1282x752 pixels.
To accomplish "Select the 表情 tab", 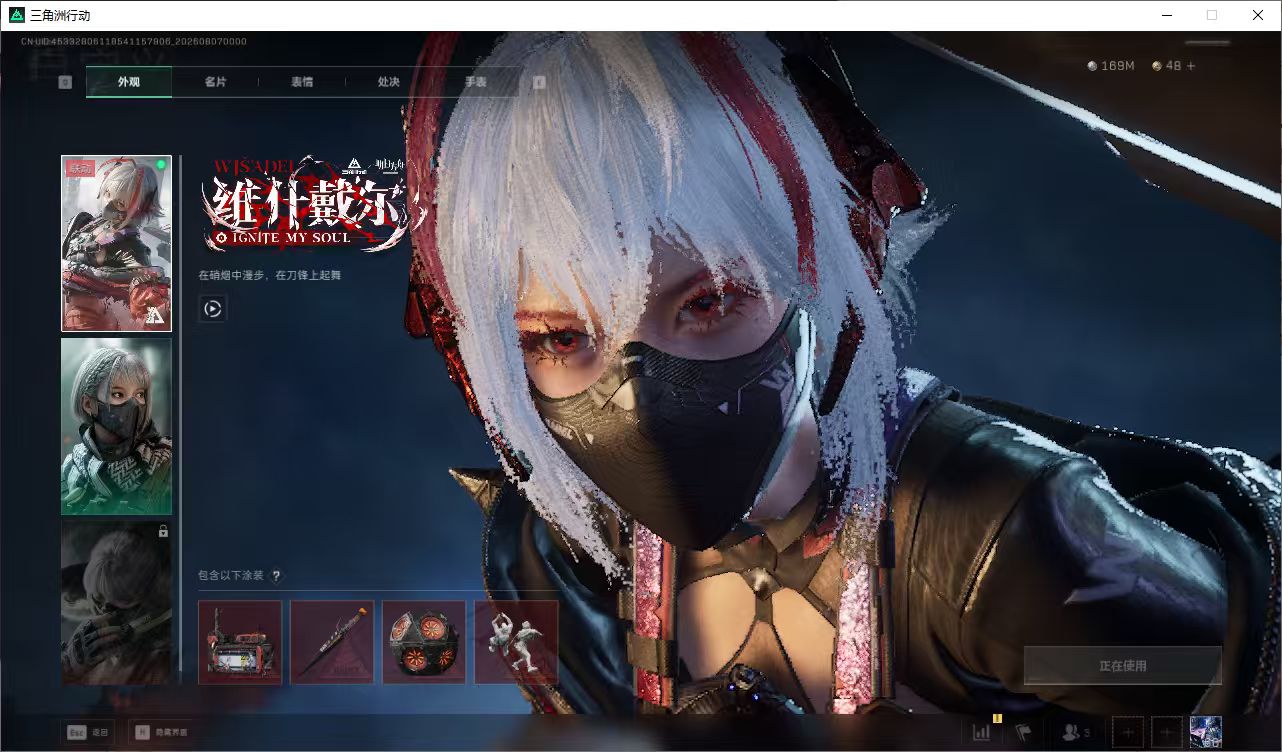I will (302, 82).
